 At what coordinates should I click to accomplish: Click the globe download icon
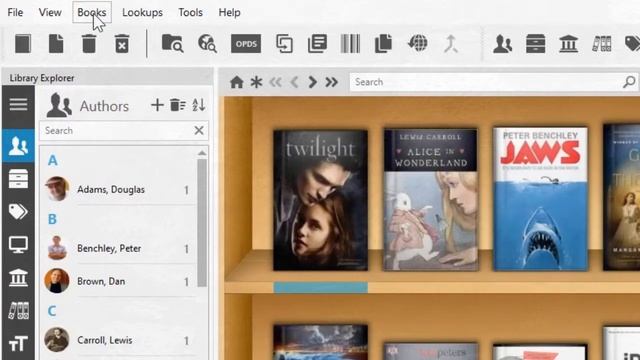[x=418, y=44]
